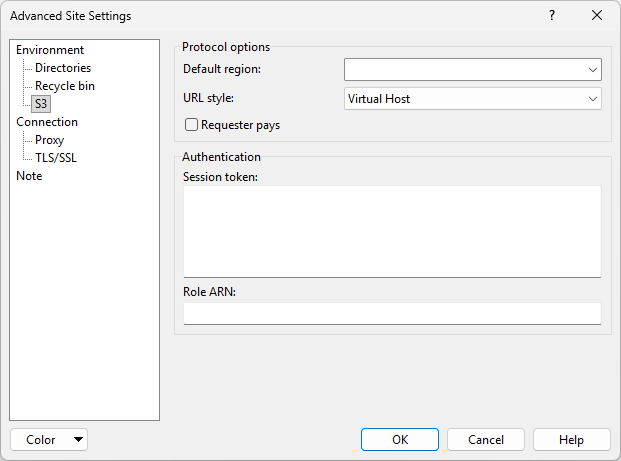Select the S3 item in tree
Viewport: 621px width, 461px height.
coord(41,104)
